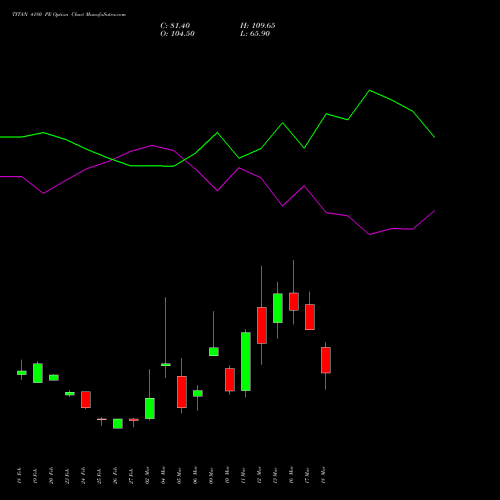Click the TITAN 4180 PE Option Chart title
This screenshot has height=500, width=500.
[x=69, y=15]
